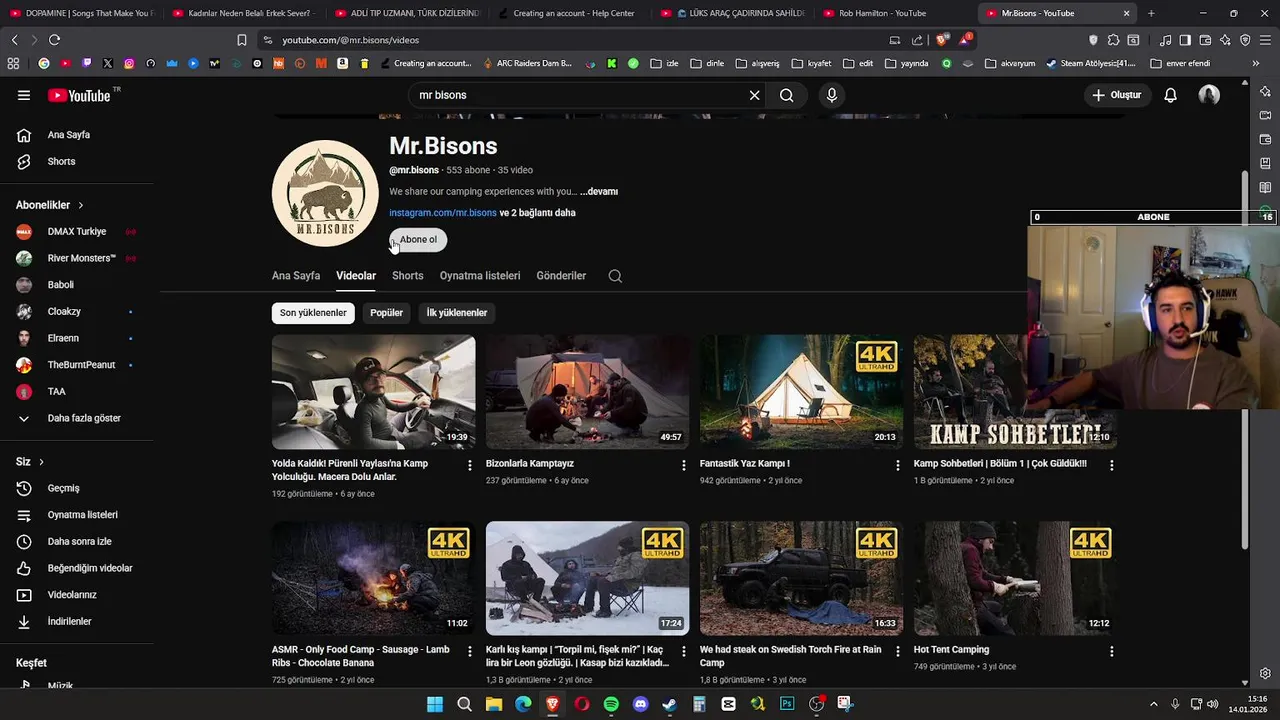Screen dimensions: 1280x720
Task: Open the Windows Start menu
Action: pos(435,704)
